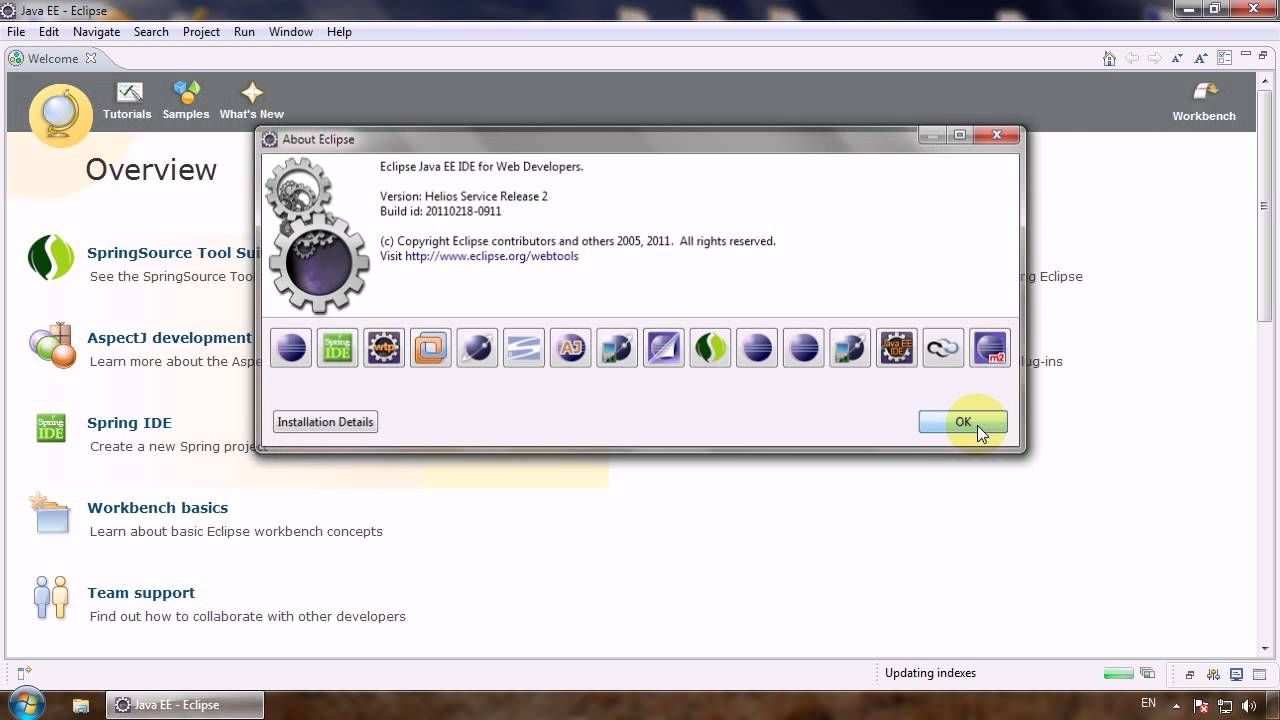Open the Workbench basics link
The width and height of the screenshot is (1280, 720).
coord(157,508)
